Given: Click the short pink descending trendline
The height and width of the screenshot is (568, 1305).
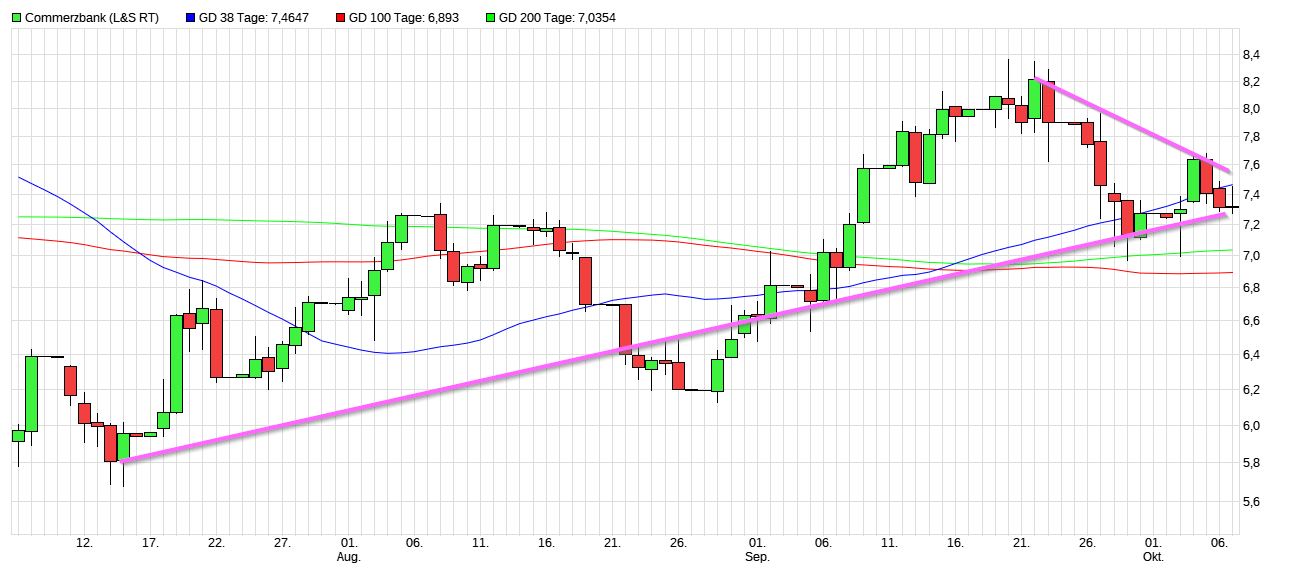Looking at the screenshot, I should (1132, 124).
